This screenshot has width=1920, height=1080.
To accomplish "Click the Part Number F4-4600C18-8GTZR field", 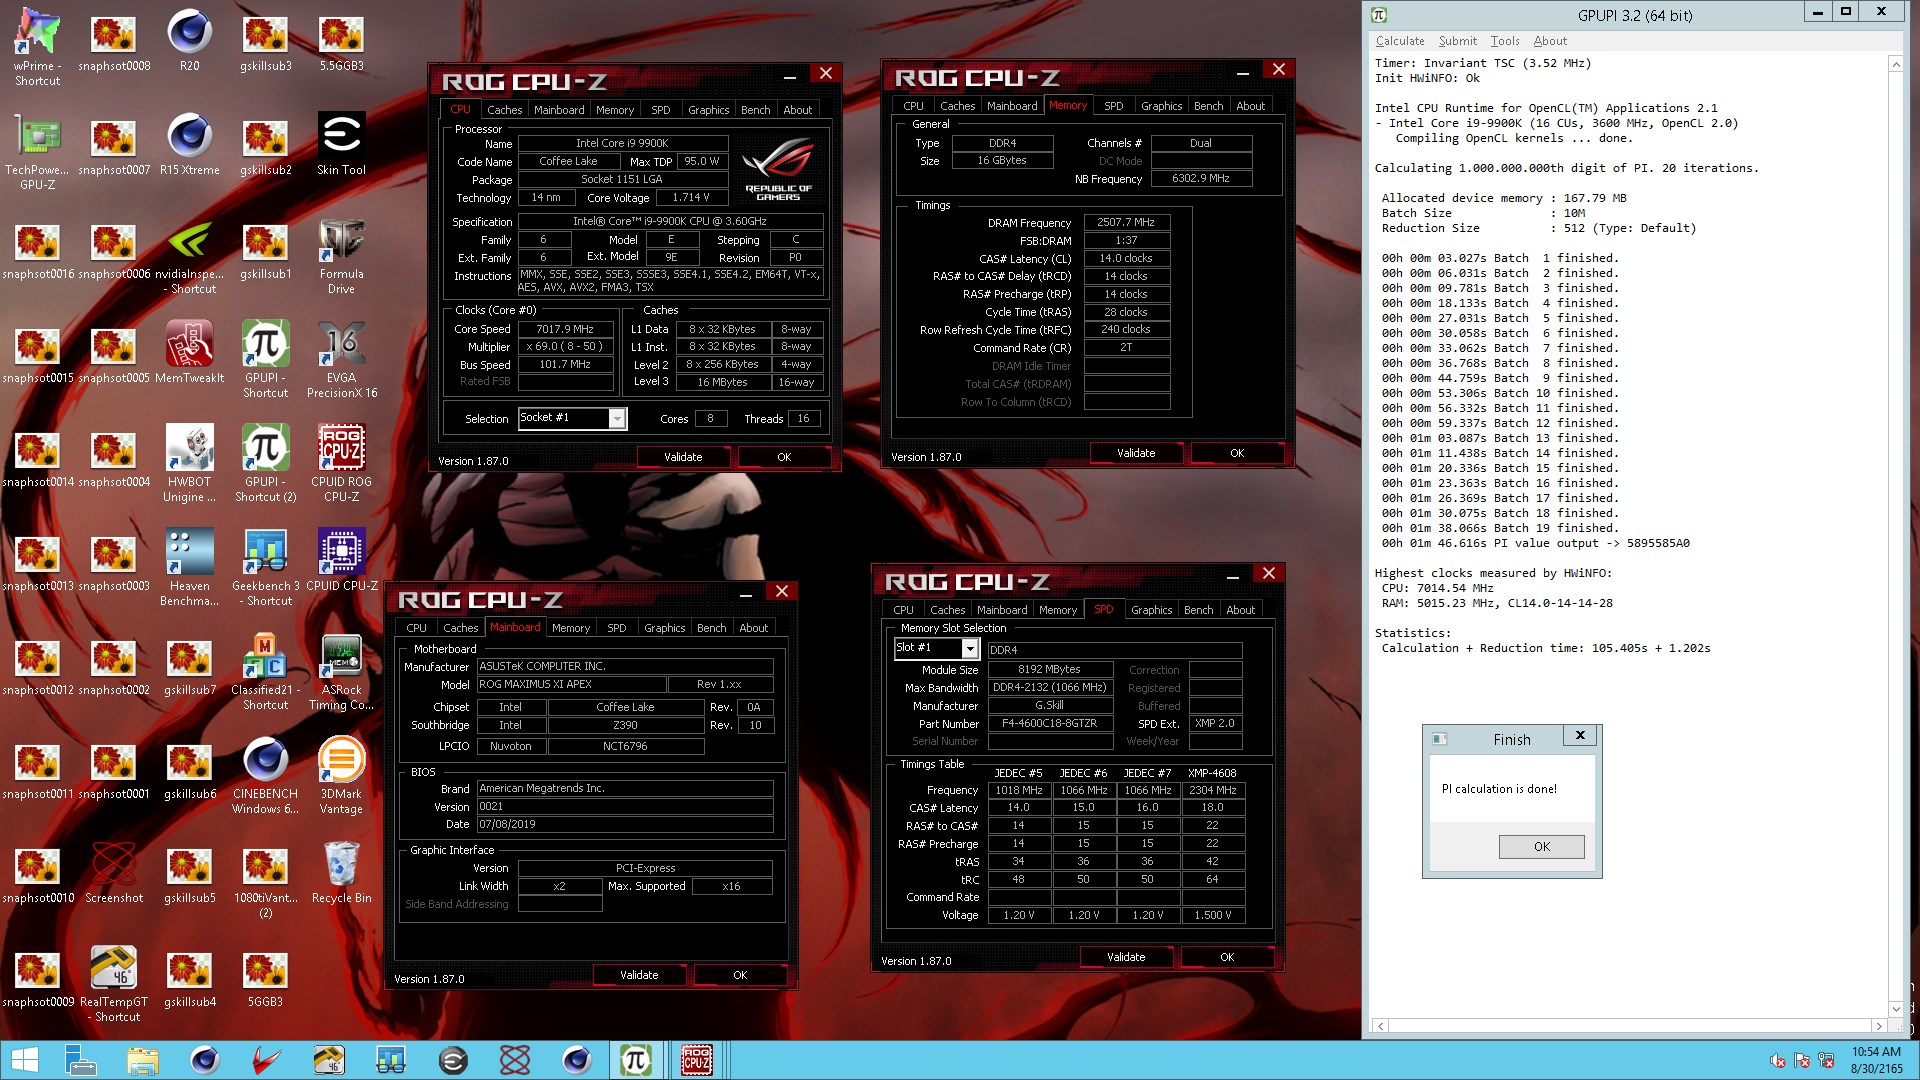I will pos(1050,723).
